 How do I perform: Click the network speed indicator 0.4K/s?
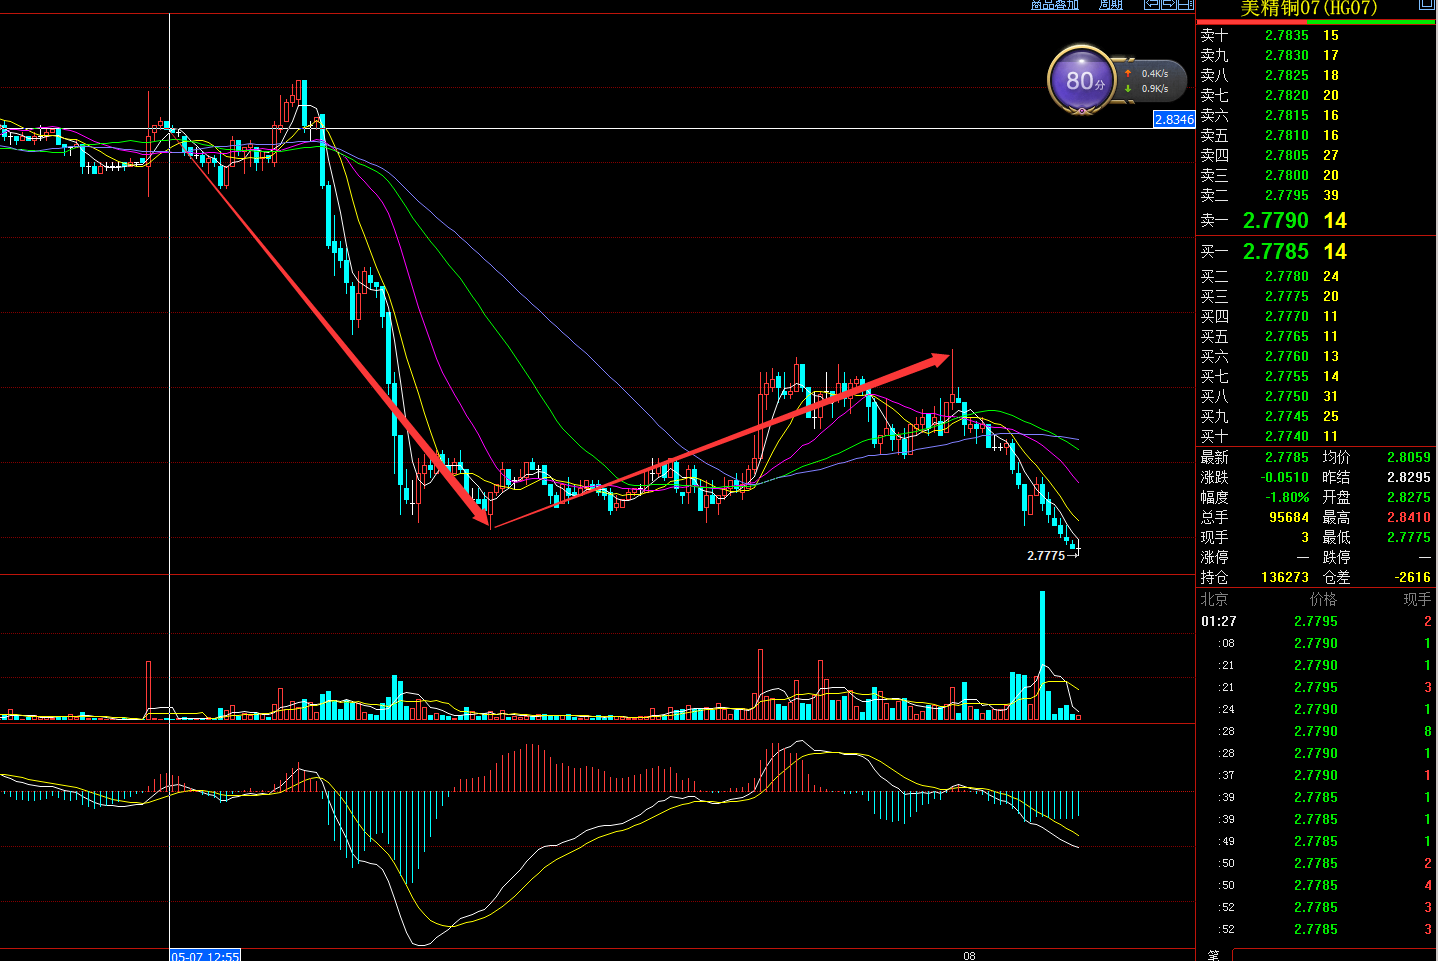(x=1153, y=73)
